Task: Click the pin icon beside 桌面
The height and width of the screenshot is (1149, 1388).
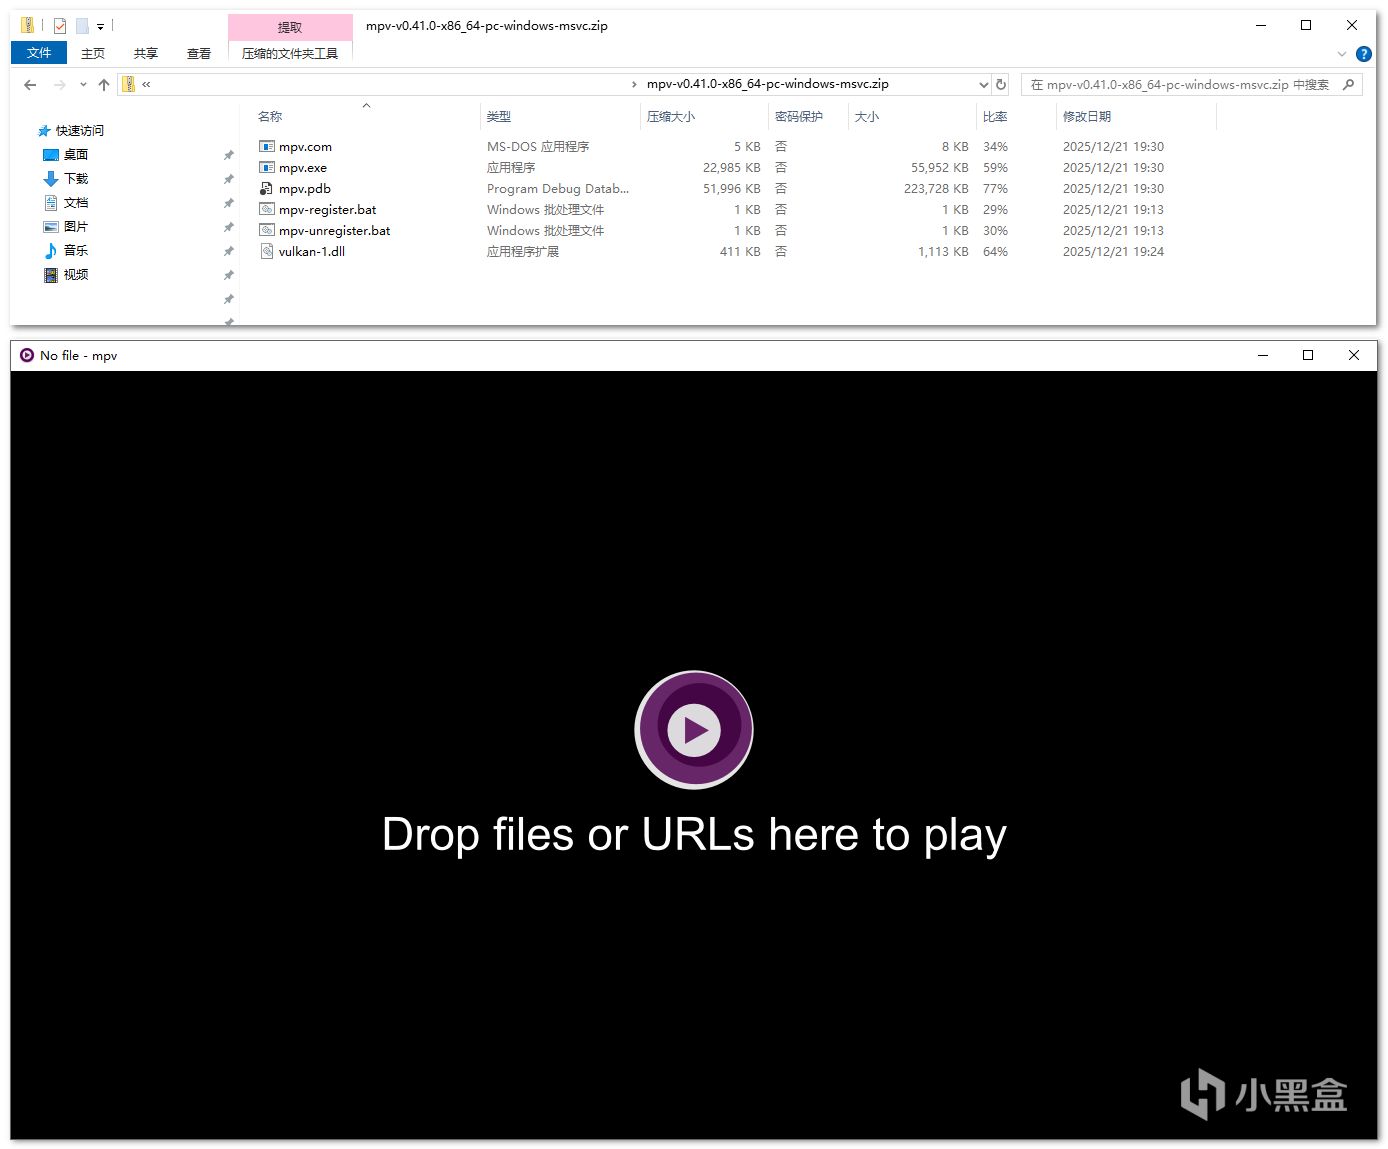Action: 228,155
